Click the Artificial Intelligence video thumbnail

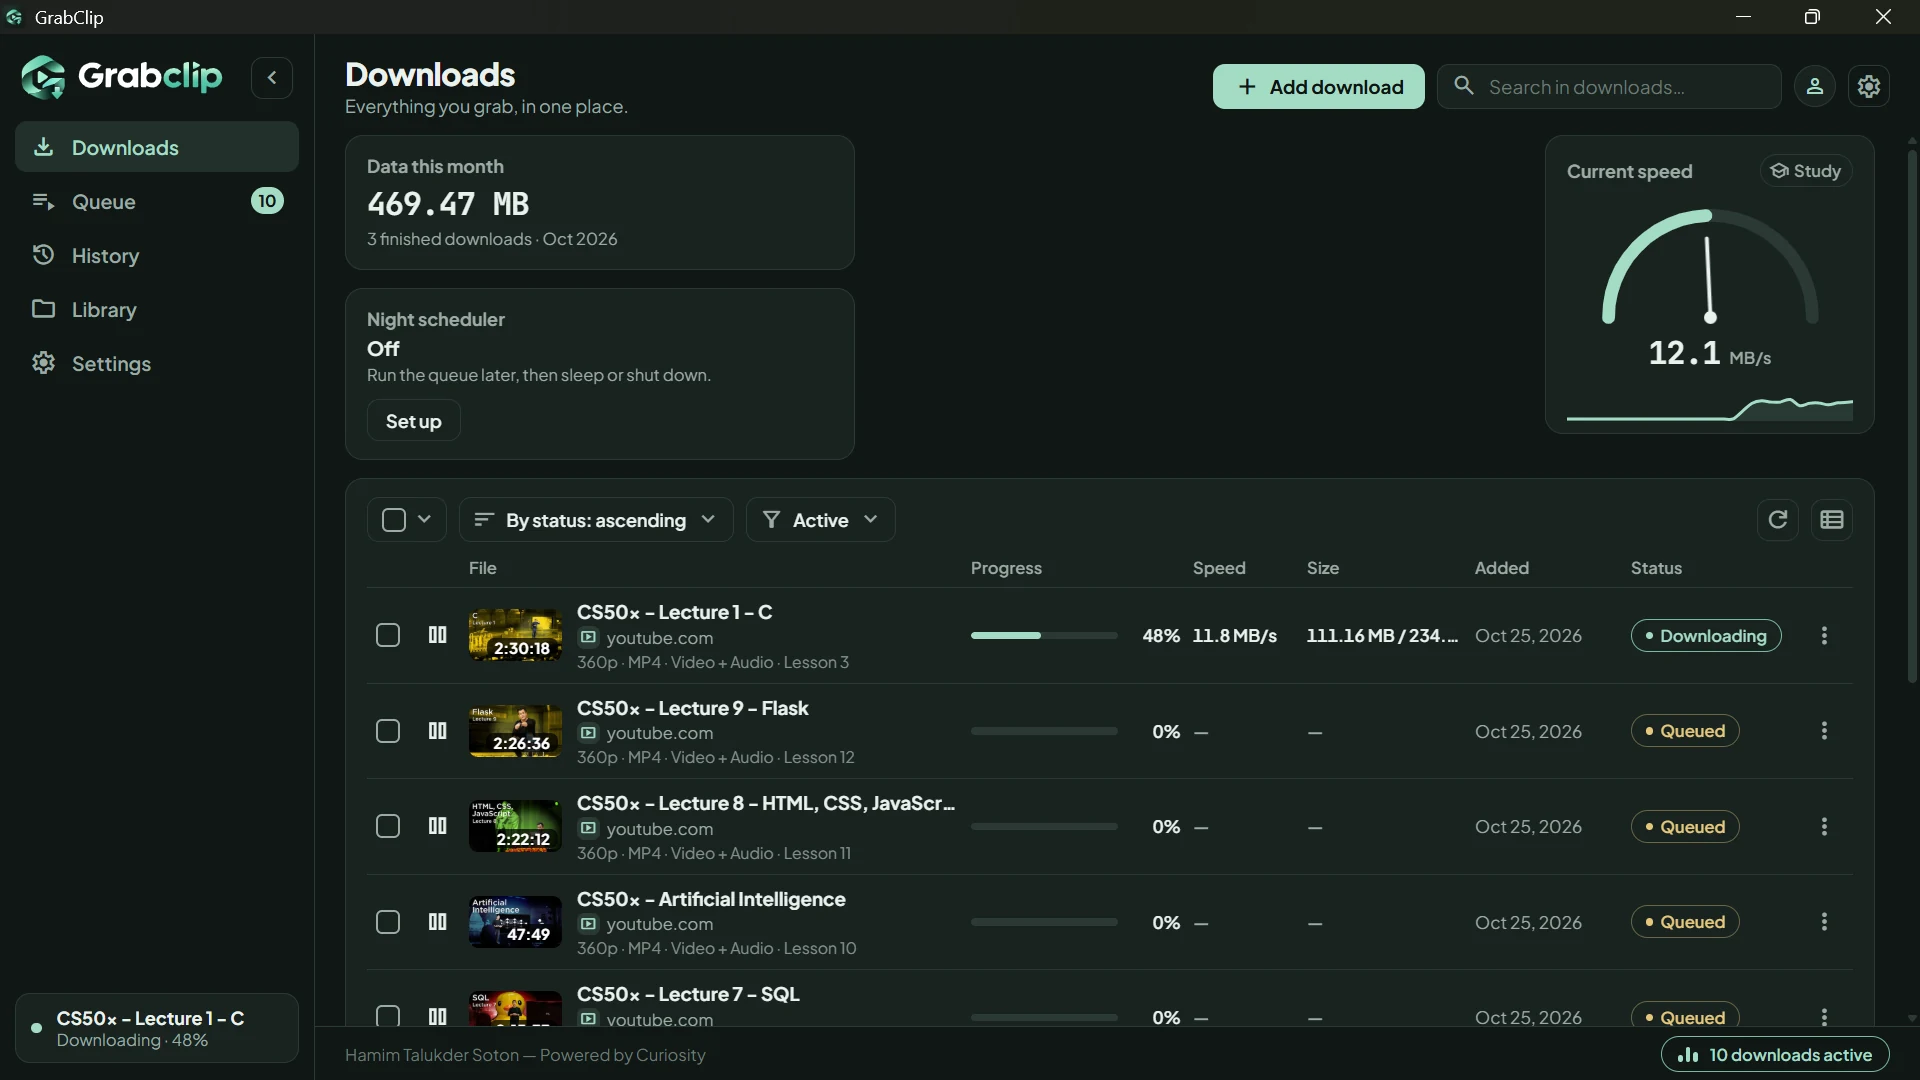click(515, 922)
